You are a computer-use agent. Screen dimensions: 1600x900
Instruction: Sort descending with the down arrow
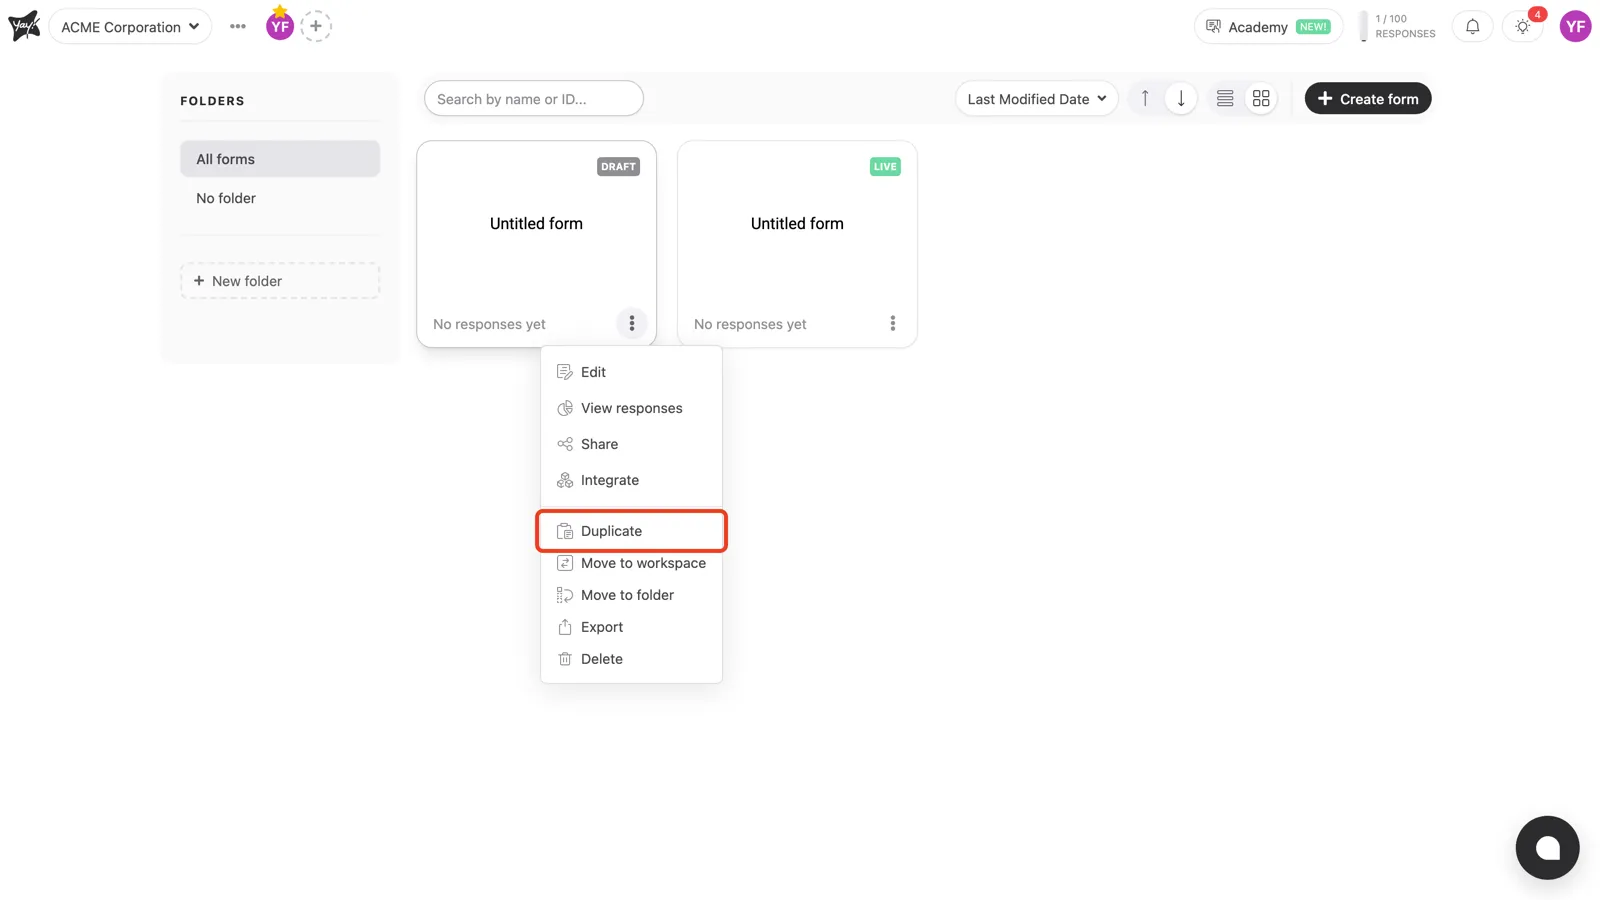[1181, 98]
